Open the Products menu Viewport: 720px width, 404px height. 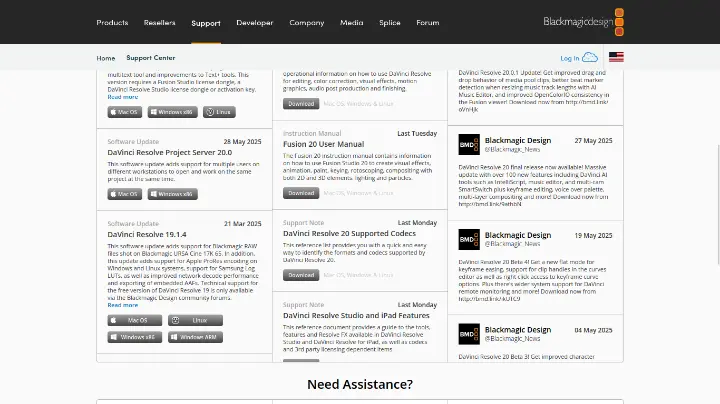(x=112, y=22)
